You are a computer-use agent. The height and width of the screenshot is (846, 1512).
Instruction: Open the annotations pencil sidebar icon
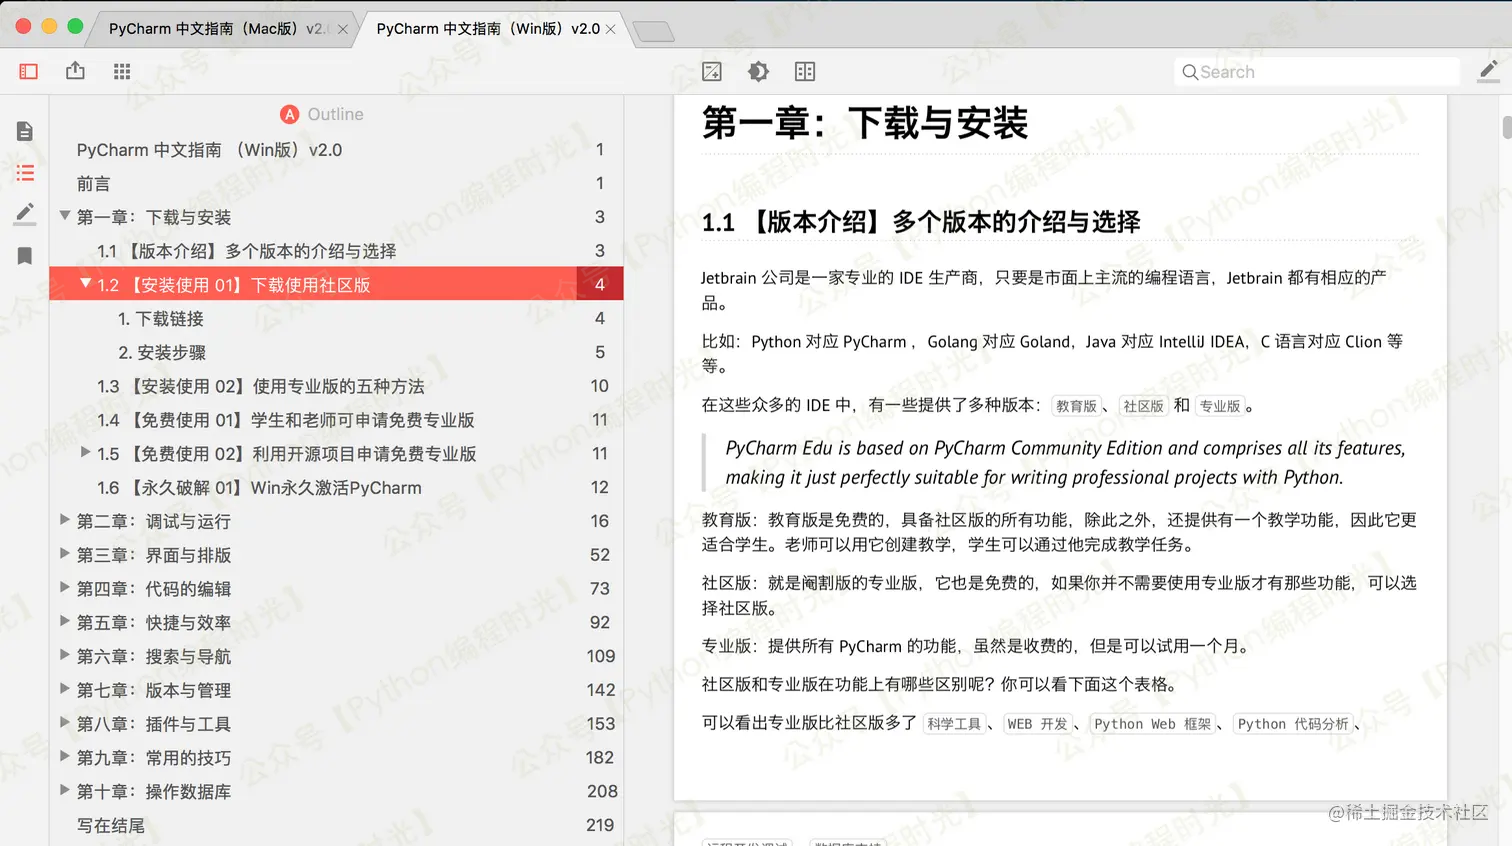click(25, 213)
